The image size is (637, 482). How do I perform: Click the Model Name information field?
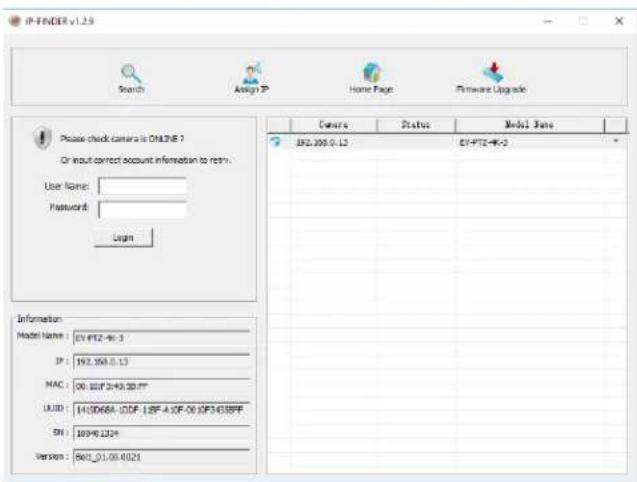pyautogui.click(x=162, y=338)
